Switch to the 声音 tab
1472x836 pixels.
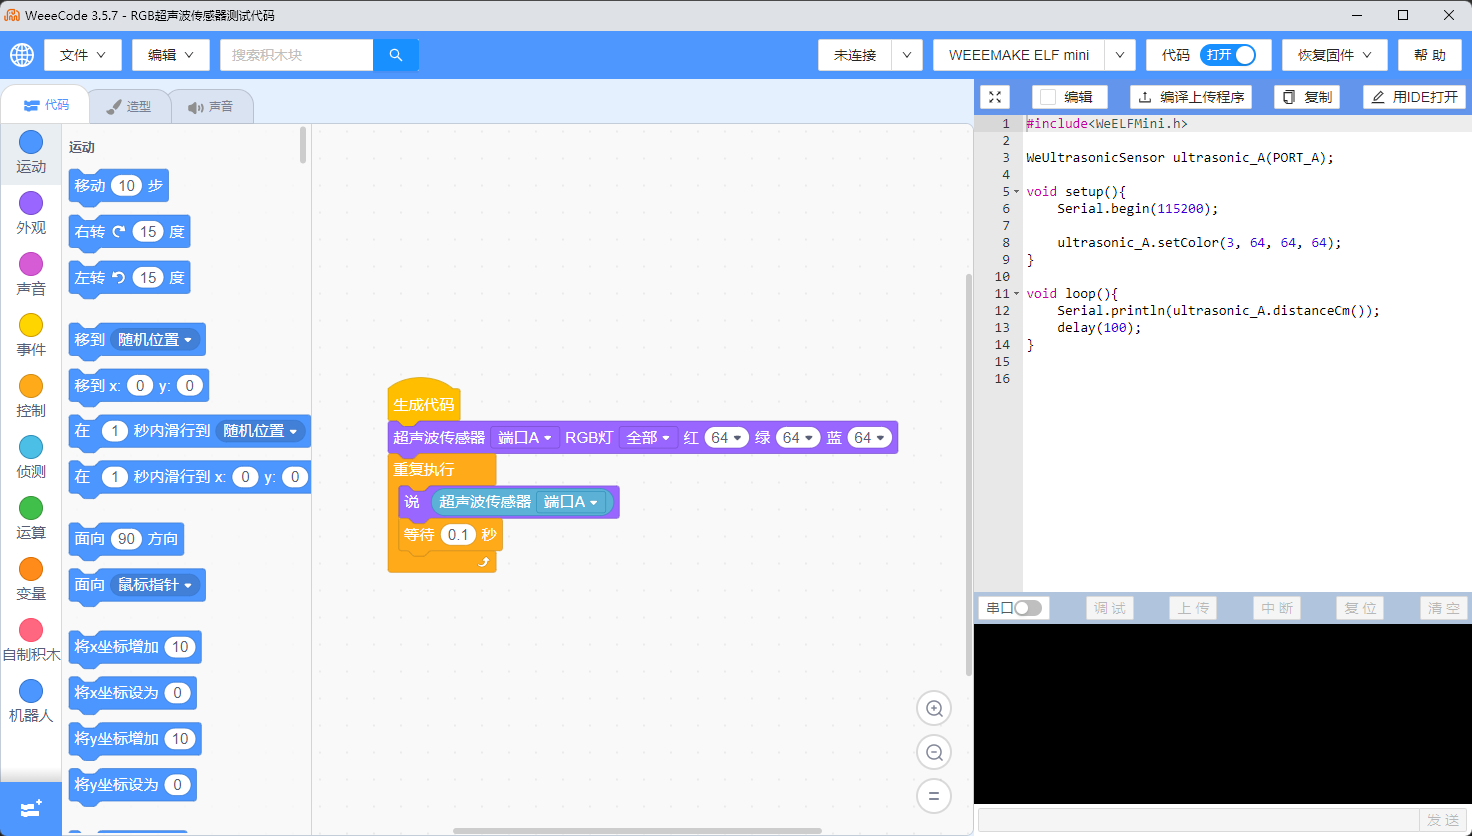(x=211, y=106)
